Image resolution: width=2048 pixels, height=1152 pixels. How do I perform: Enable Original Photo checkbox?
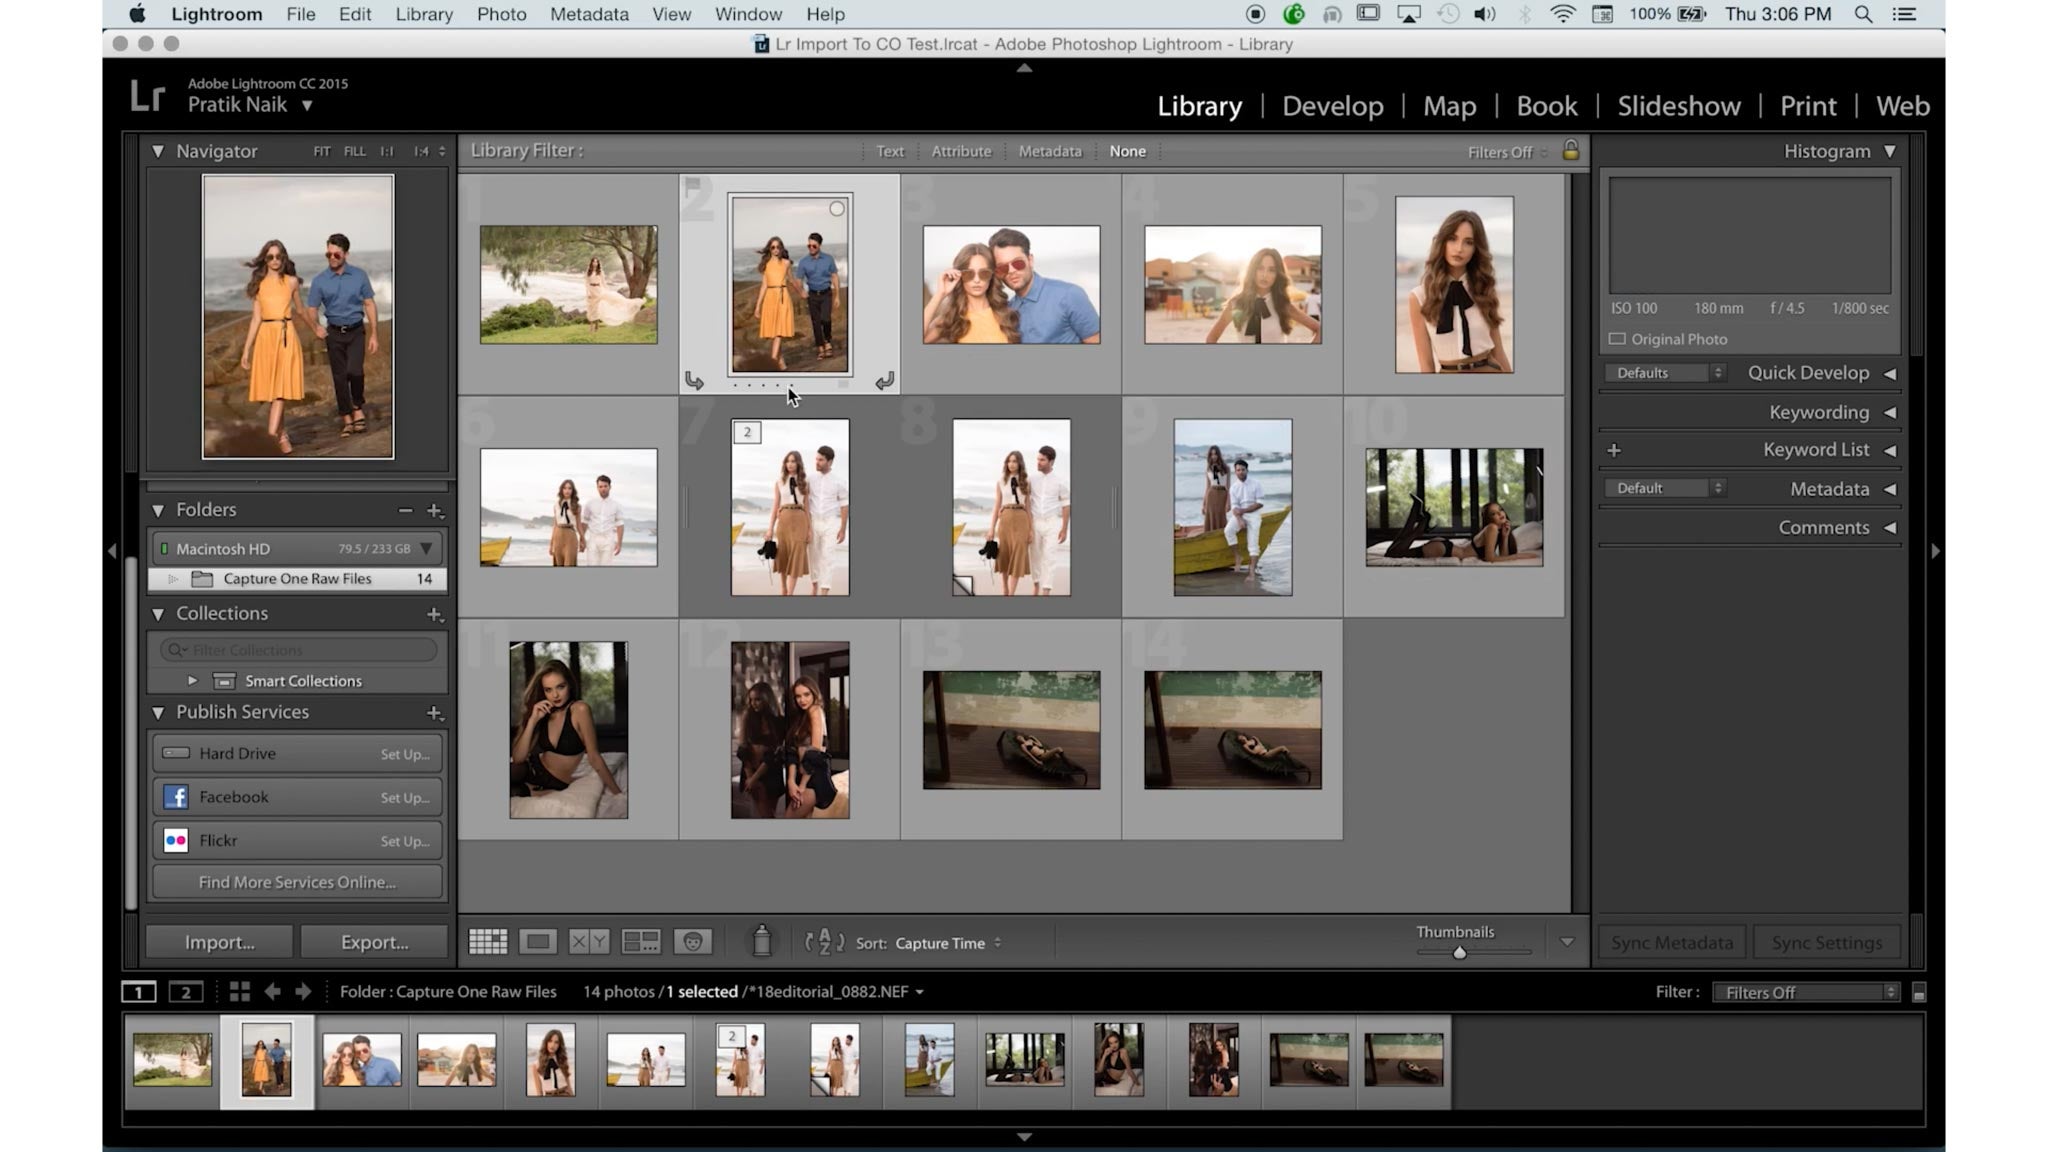1617,339
